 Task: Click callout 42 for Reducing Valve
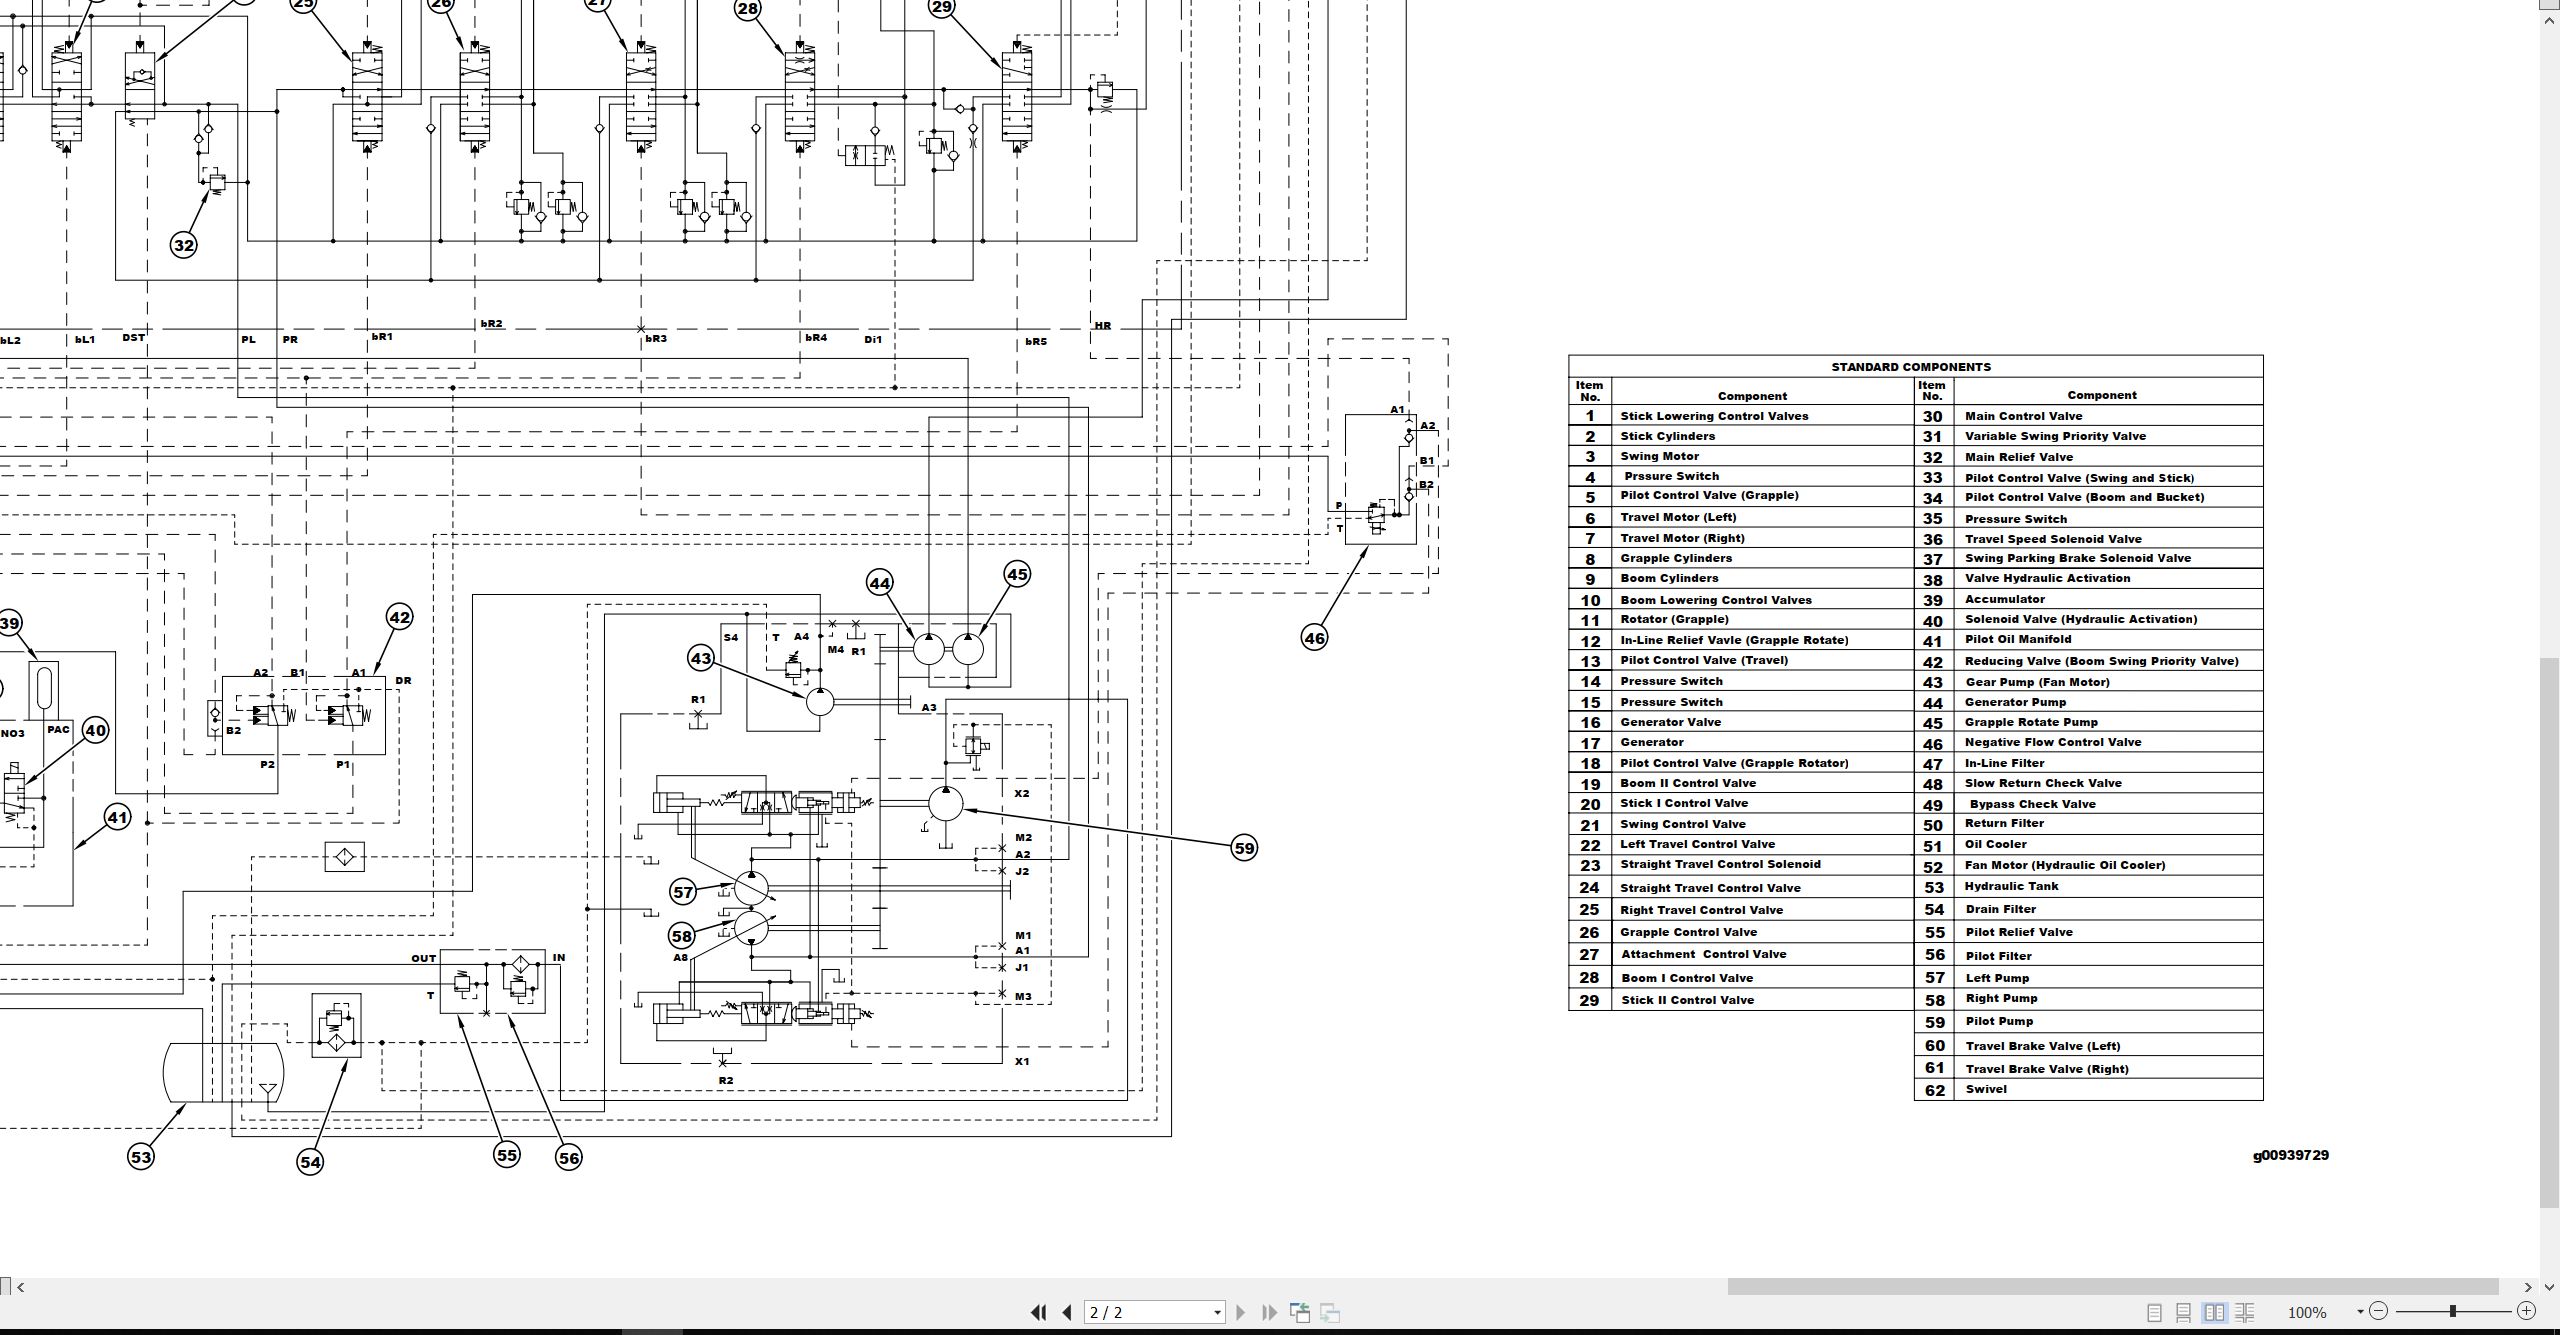click(x=399, y=617)
